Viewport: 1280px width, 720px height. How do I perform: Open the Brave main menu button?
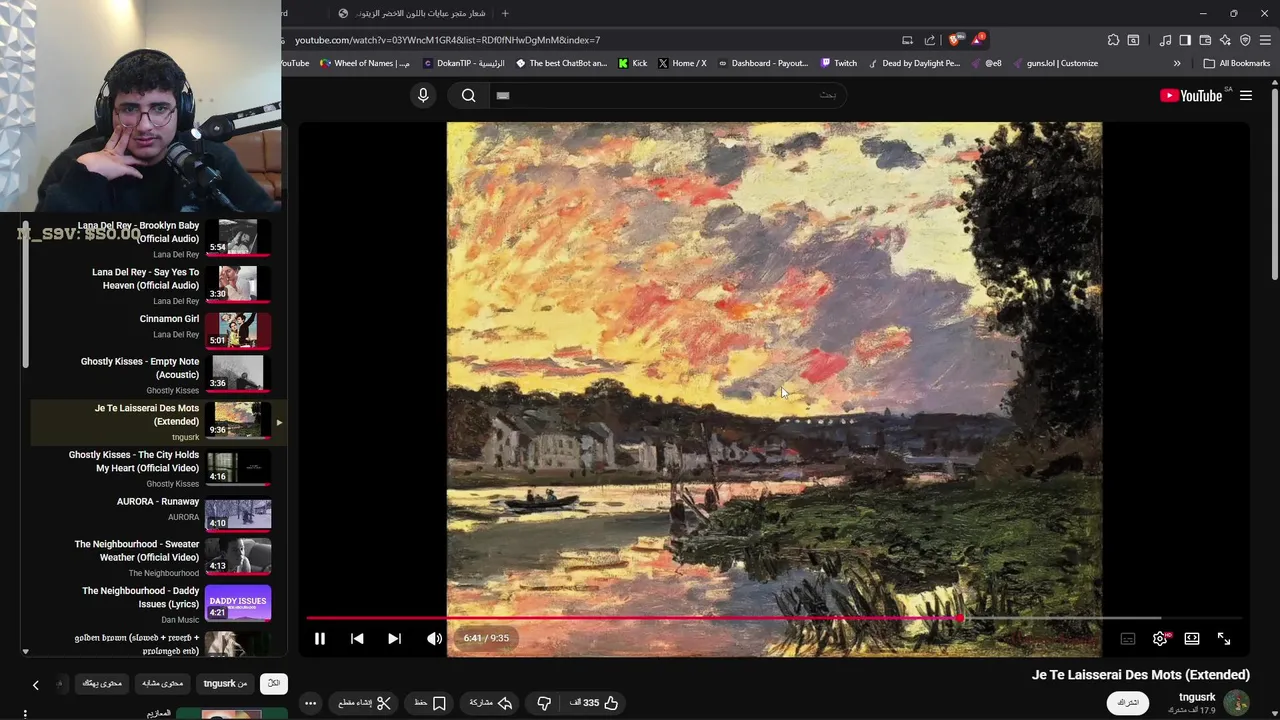click(1266, 40)
